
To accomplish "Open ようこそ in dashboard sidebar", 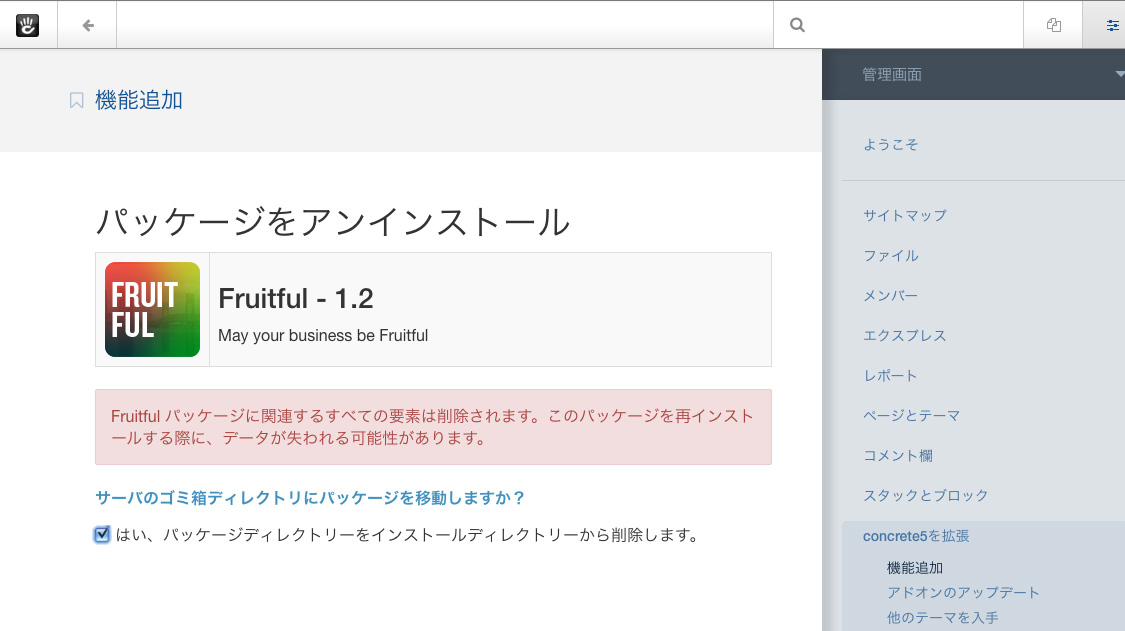I will click(x=890, y=144).
